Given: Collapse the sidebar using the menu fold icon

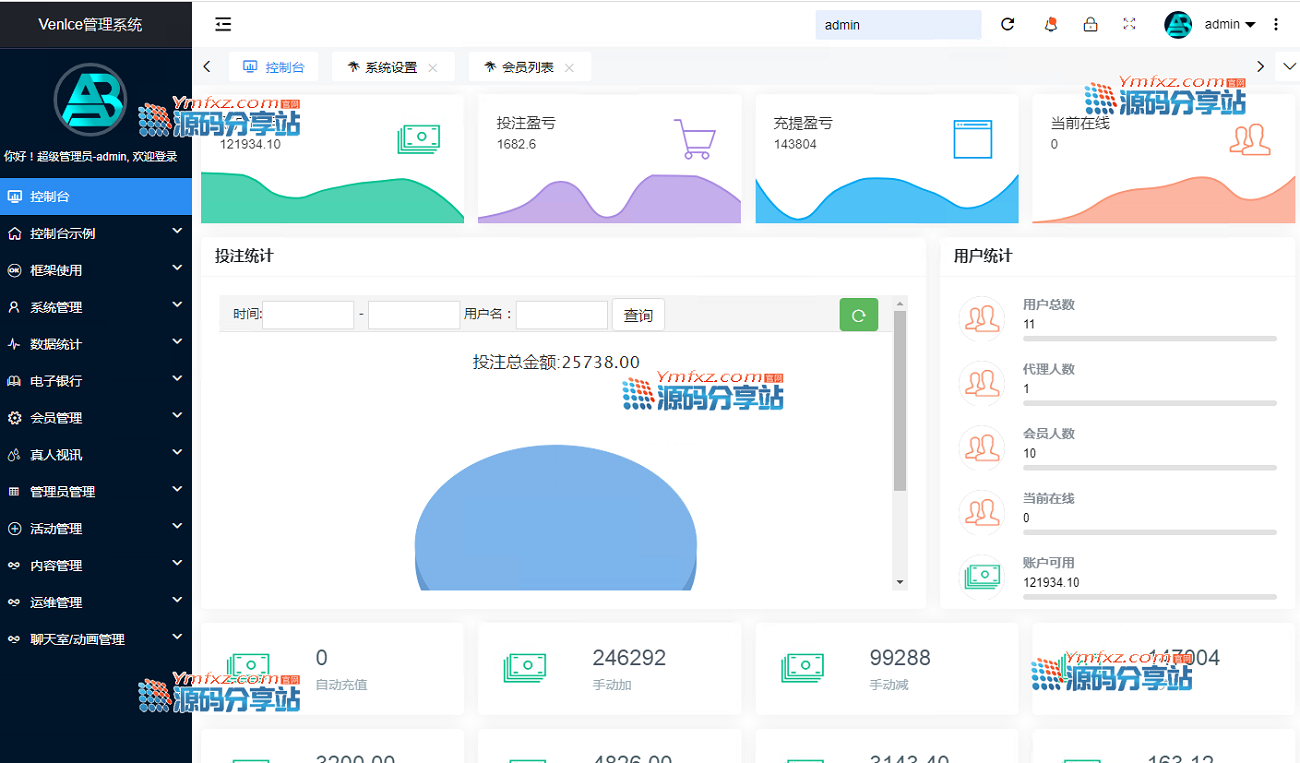Looking at the screenshot, I should [x=223, y=24].
